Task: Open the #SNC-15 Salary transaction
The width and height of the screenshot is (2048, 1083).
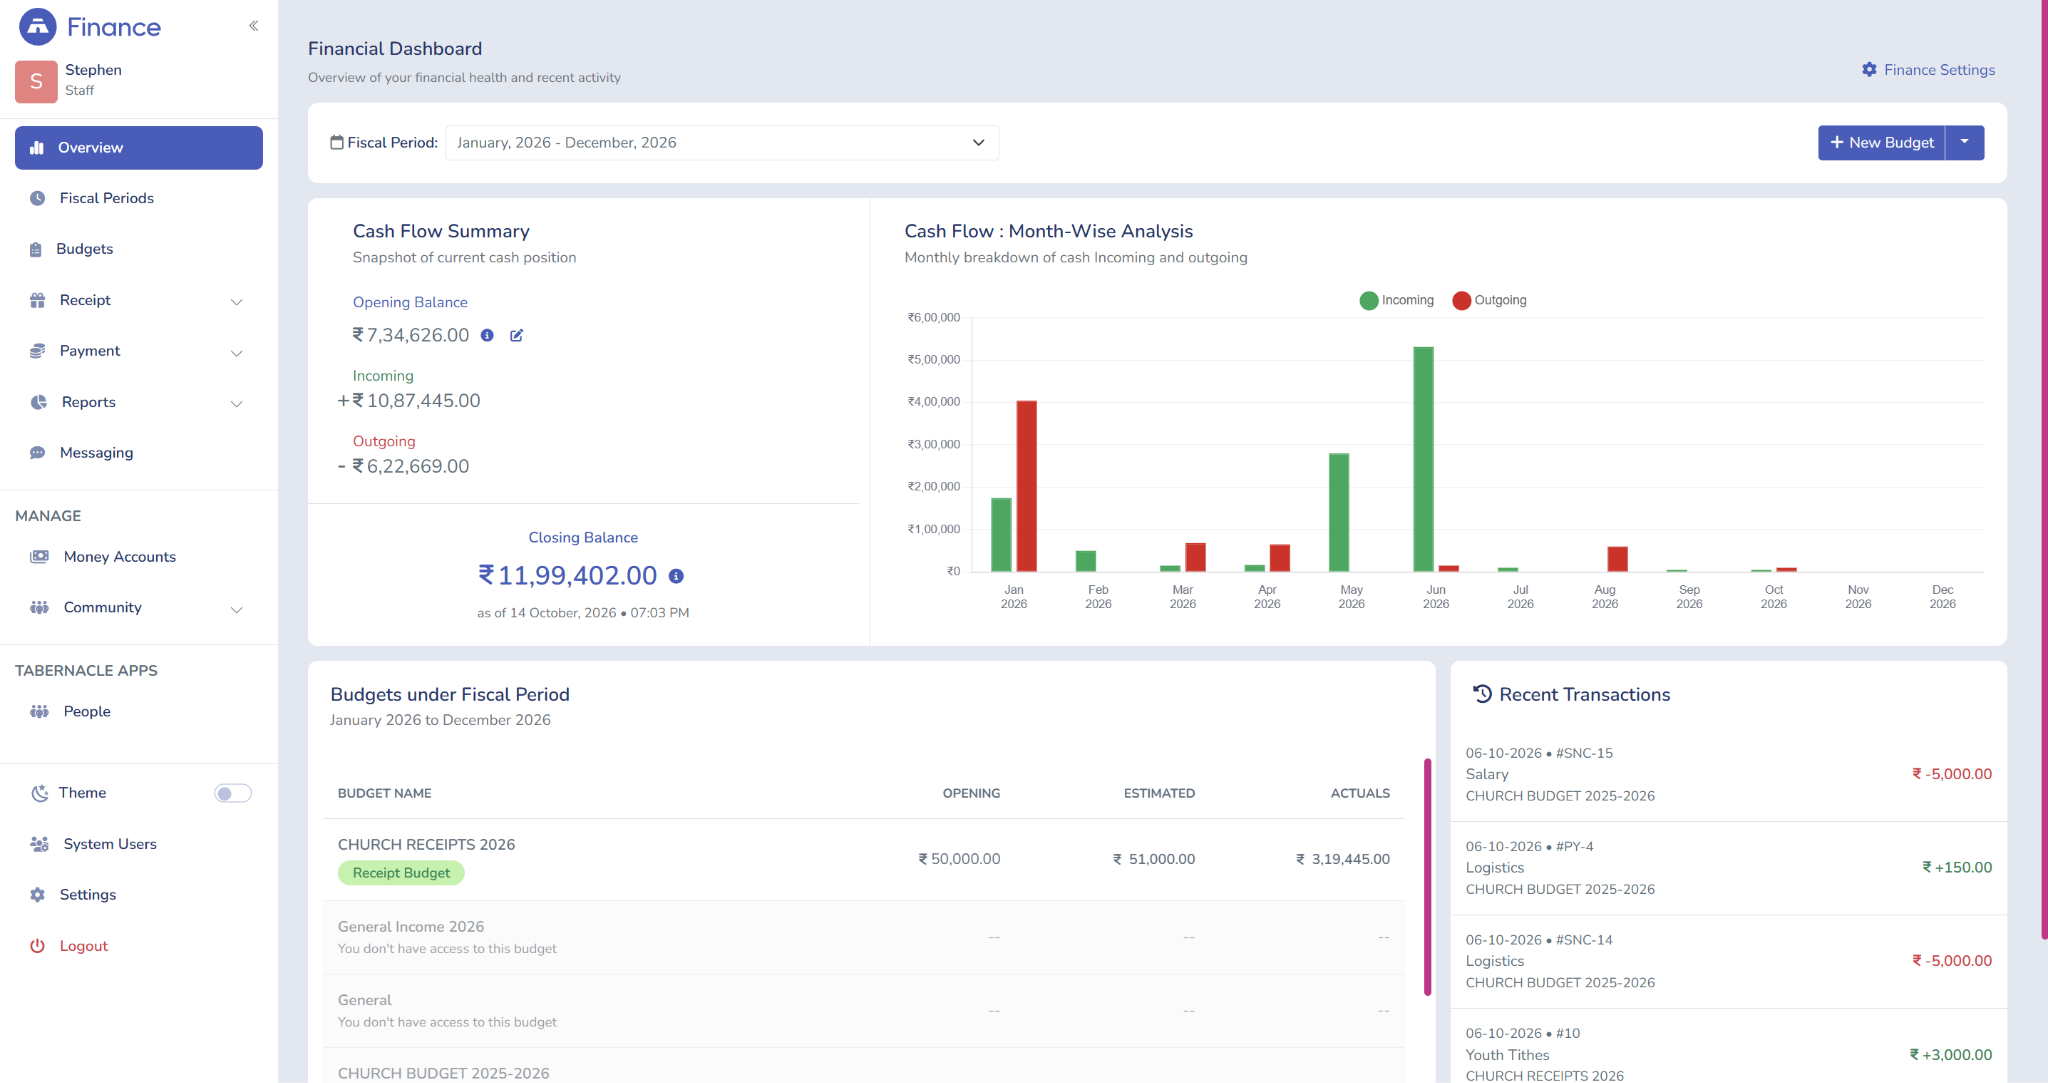Action: pos(1728,775)
